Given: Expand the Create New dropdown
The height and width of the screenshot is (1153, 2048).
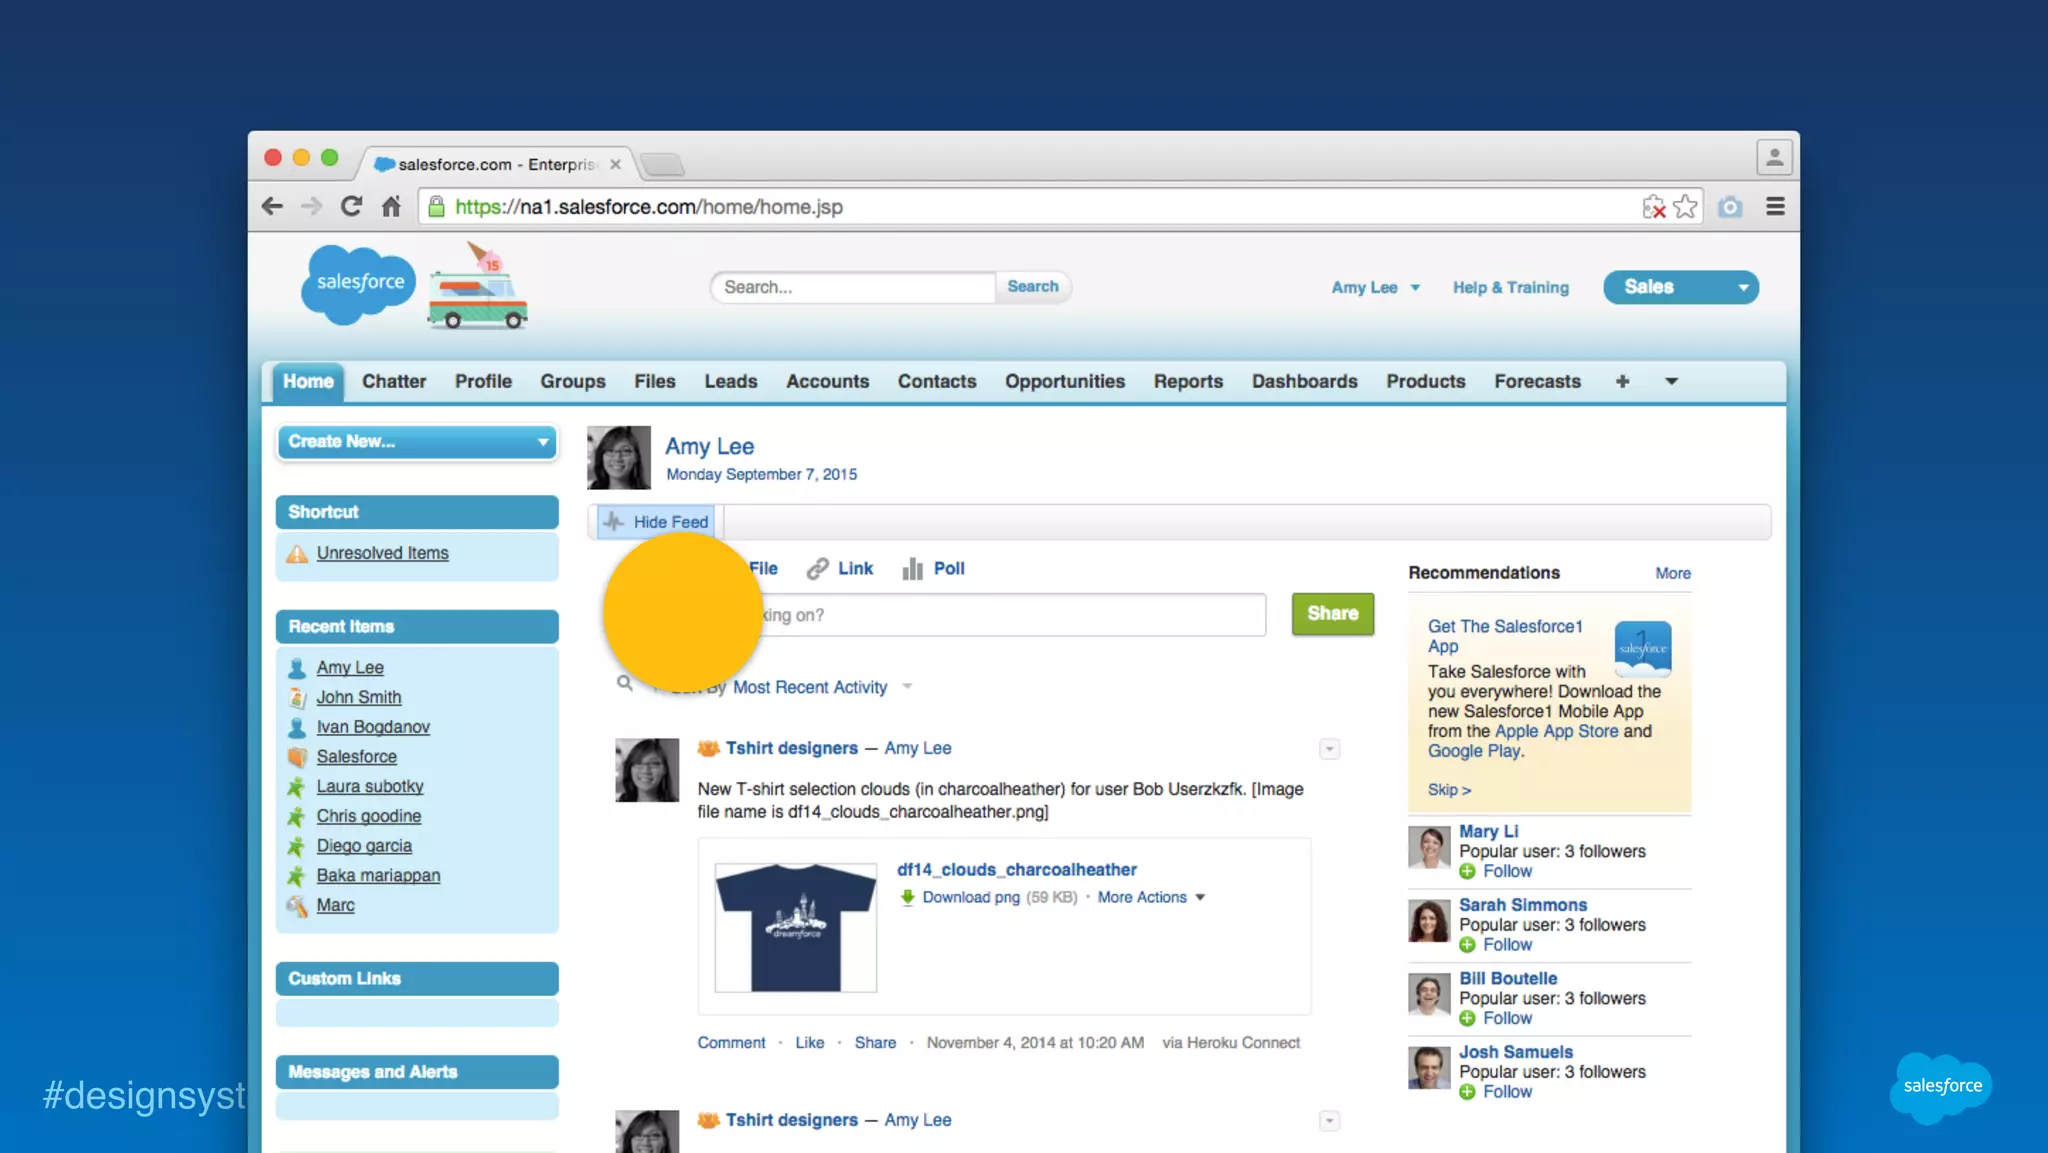Looking at the screenshot, I should [x=417, y=442].
